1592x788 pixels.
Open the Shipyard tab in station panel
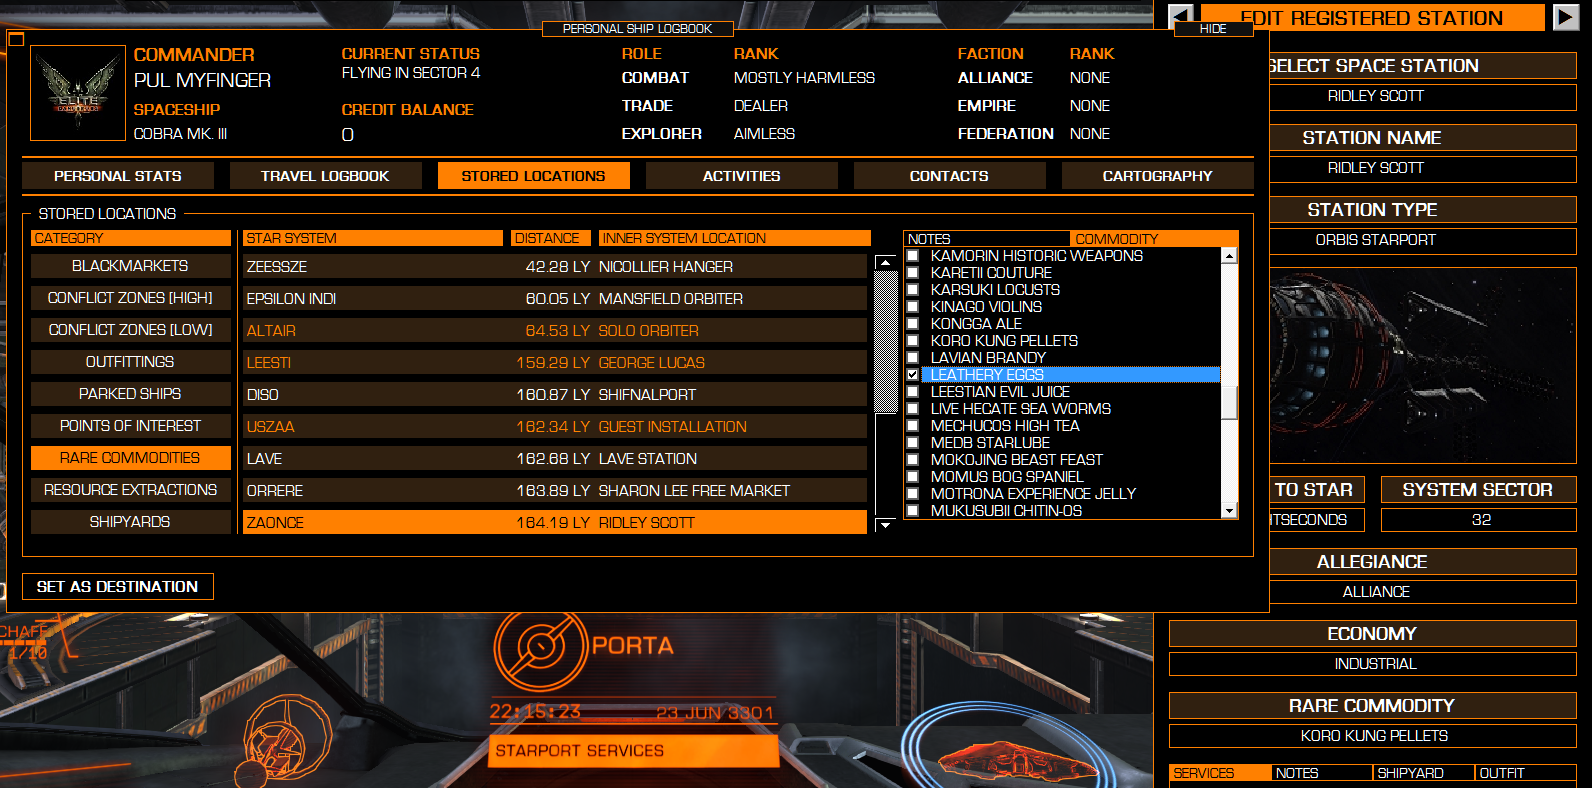pyautogui.click(x=1424, y=773)
